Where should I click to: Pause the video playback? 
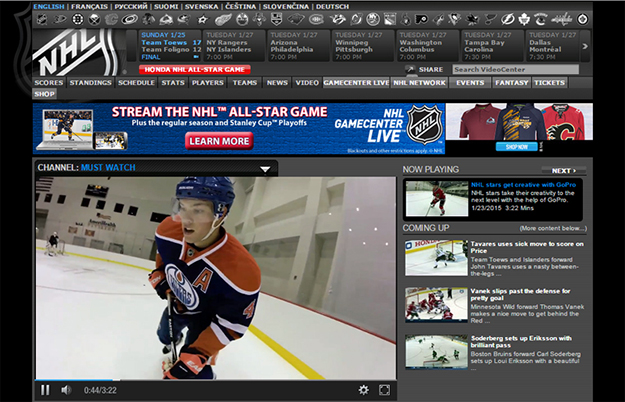(x=45, y=389)
